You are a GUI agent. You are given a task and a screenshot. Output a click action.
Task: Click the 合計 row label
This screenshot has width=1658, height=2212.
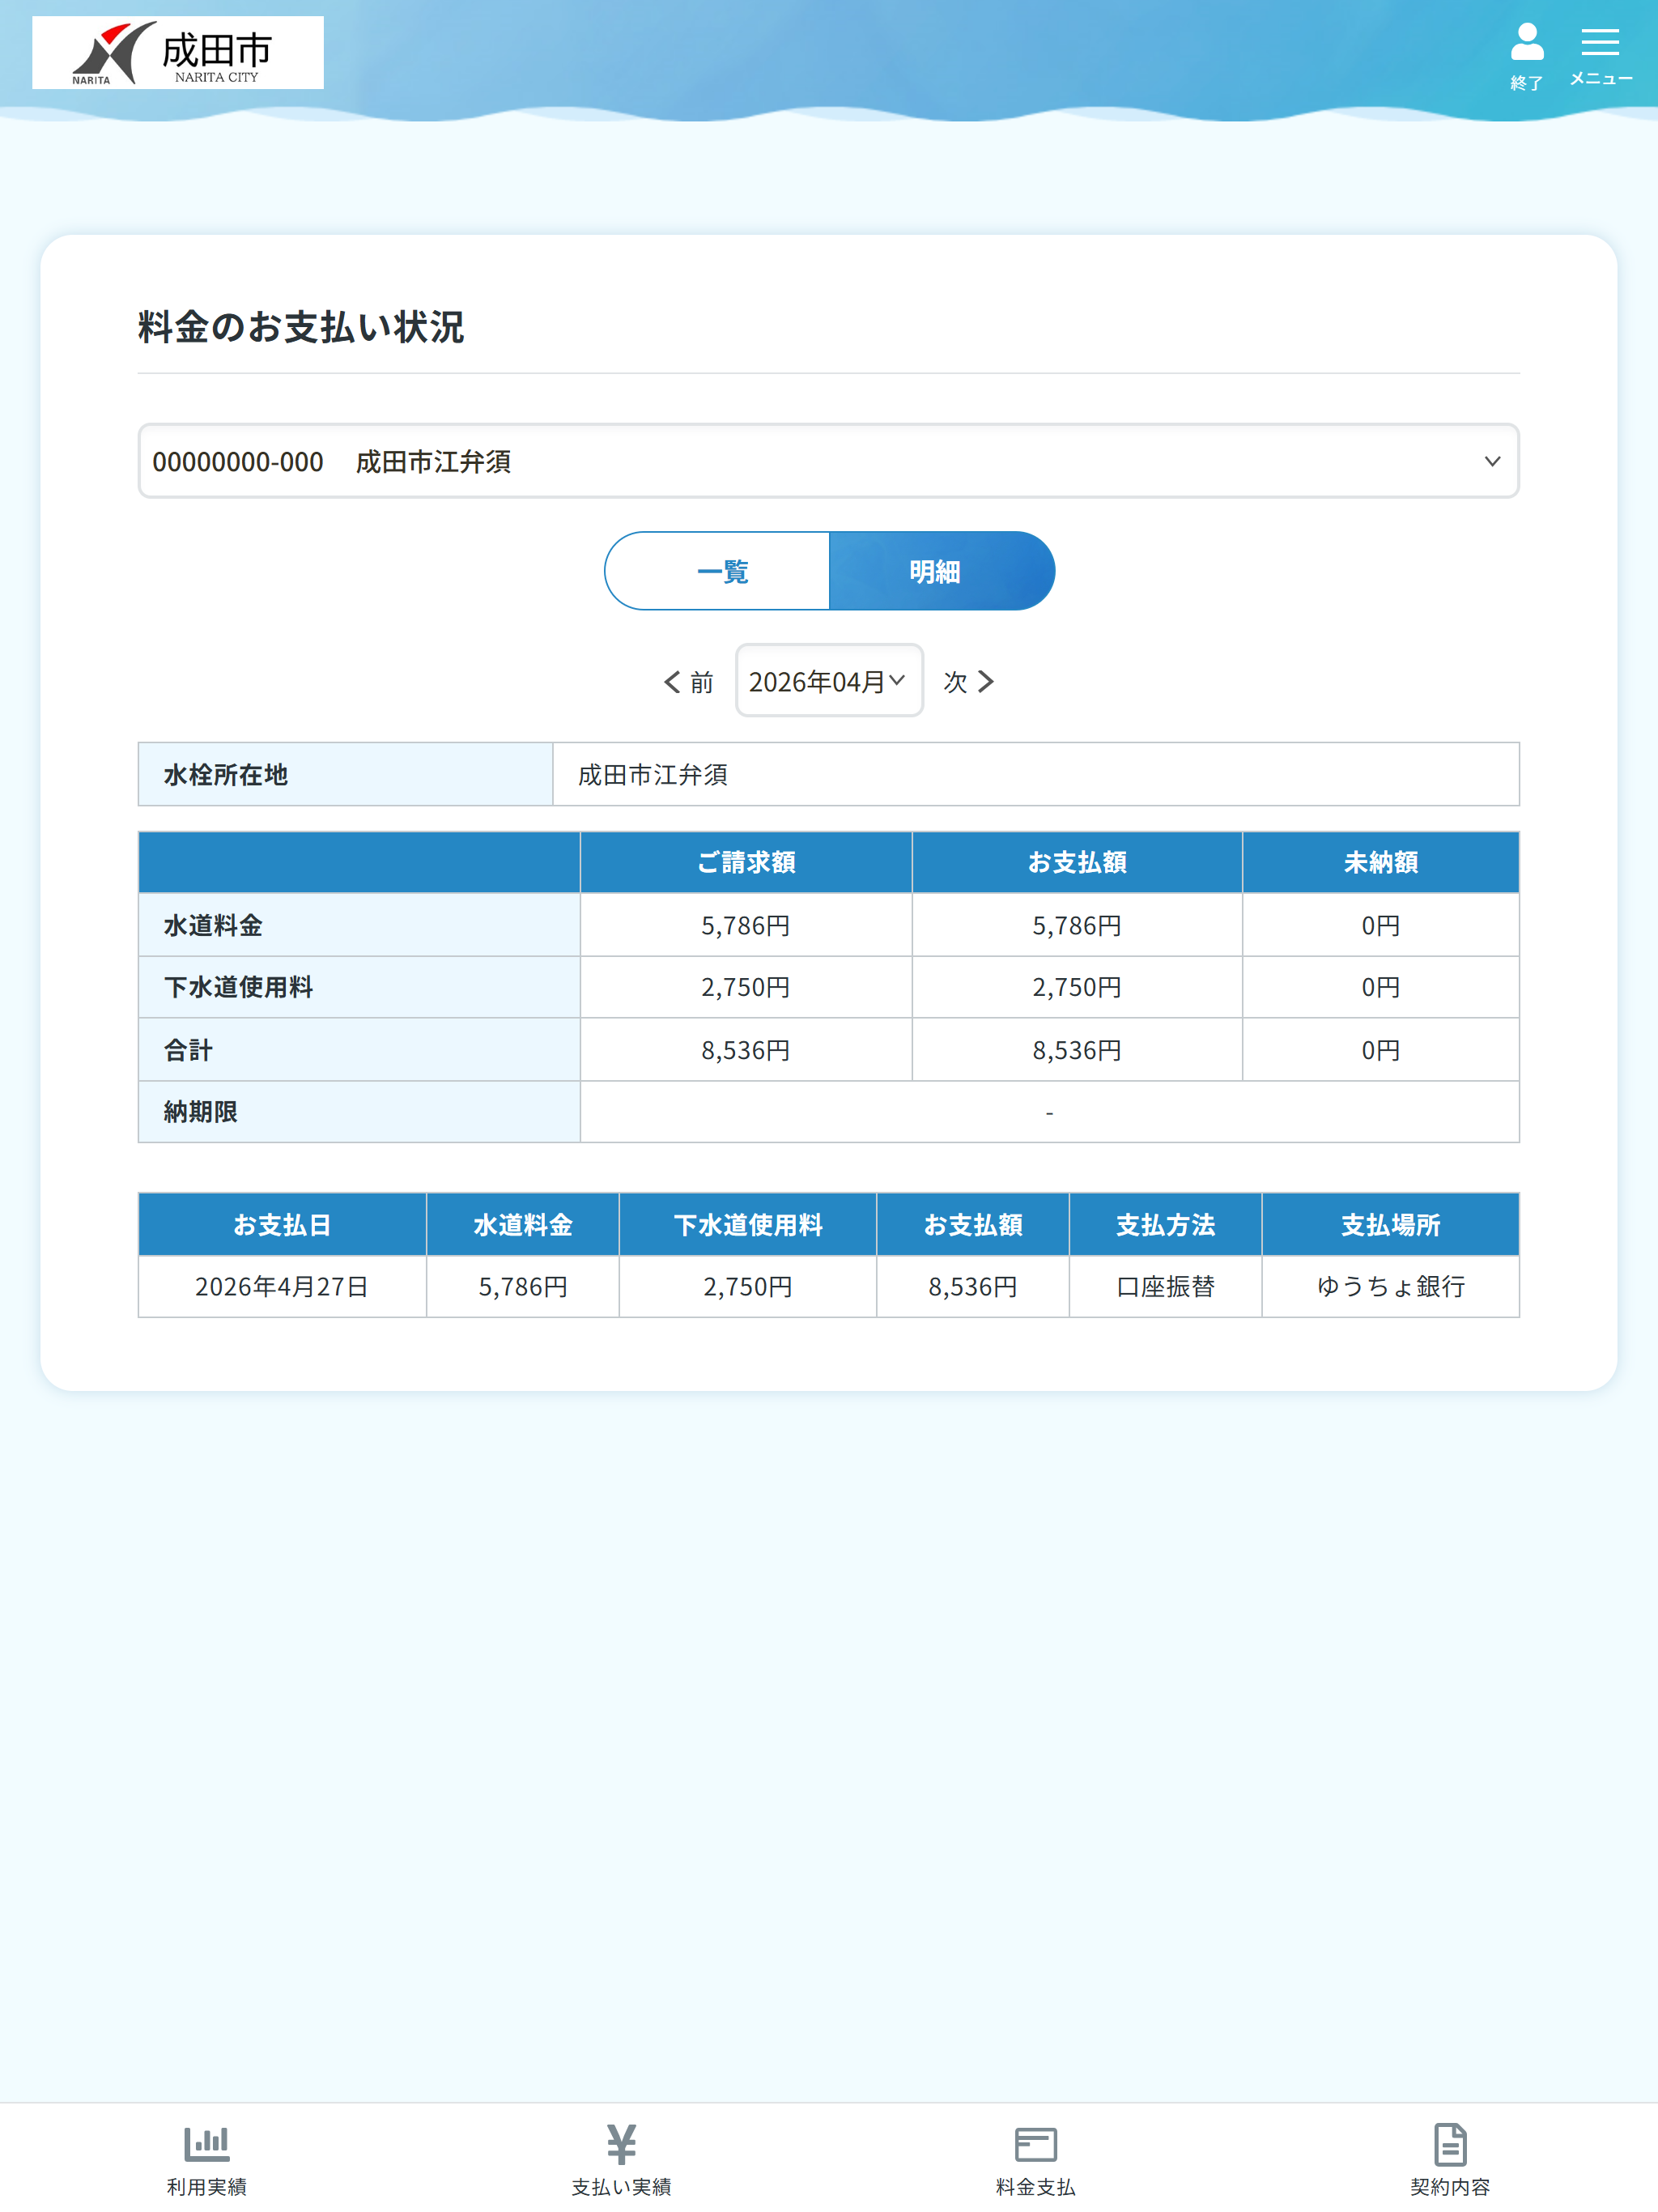tap(360, 1050)
